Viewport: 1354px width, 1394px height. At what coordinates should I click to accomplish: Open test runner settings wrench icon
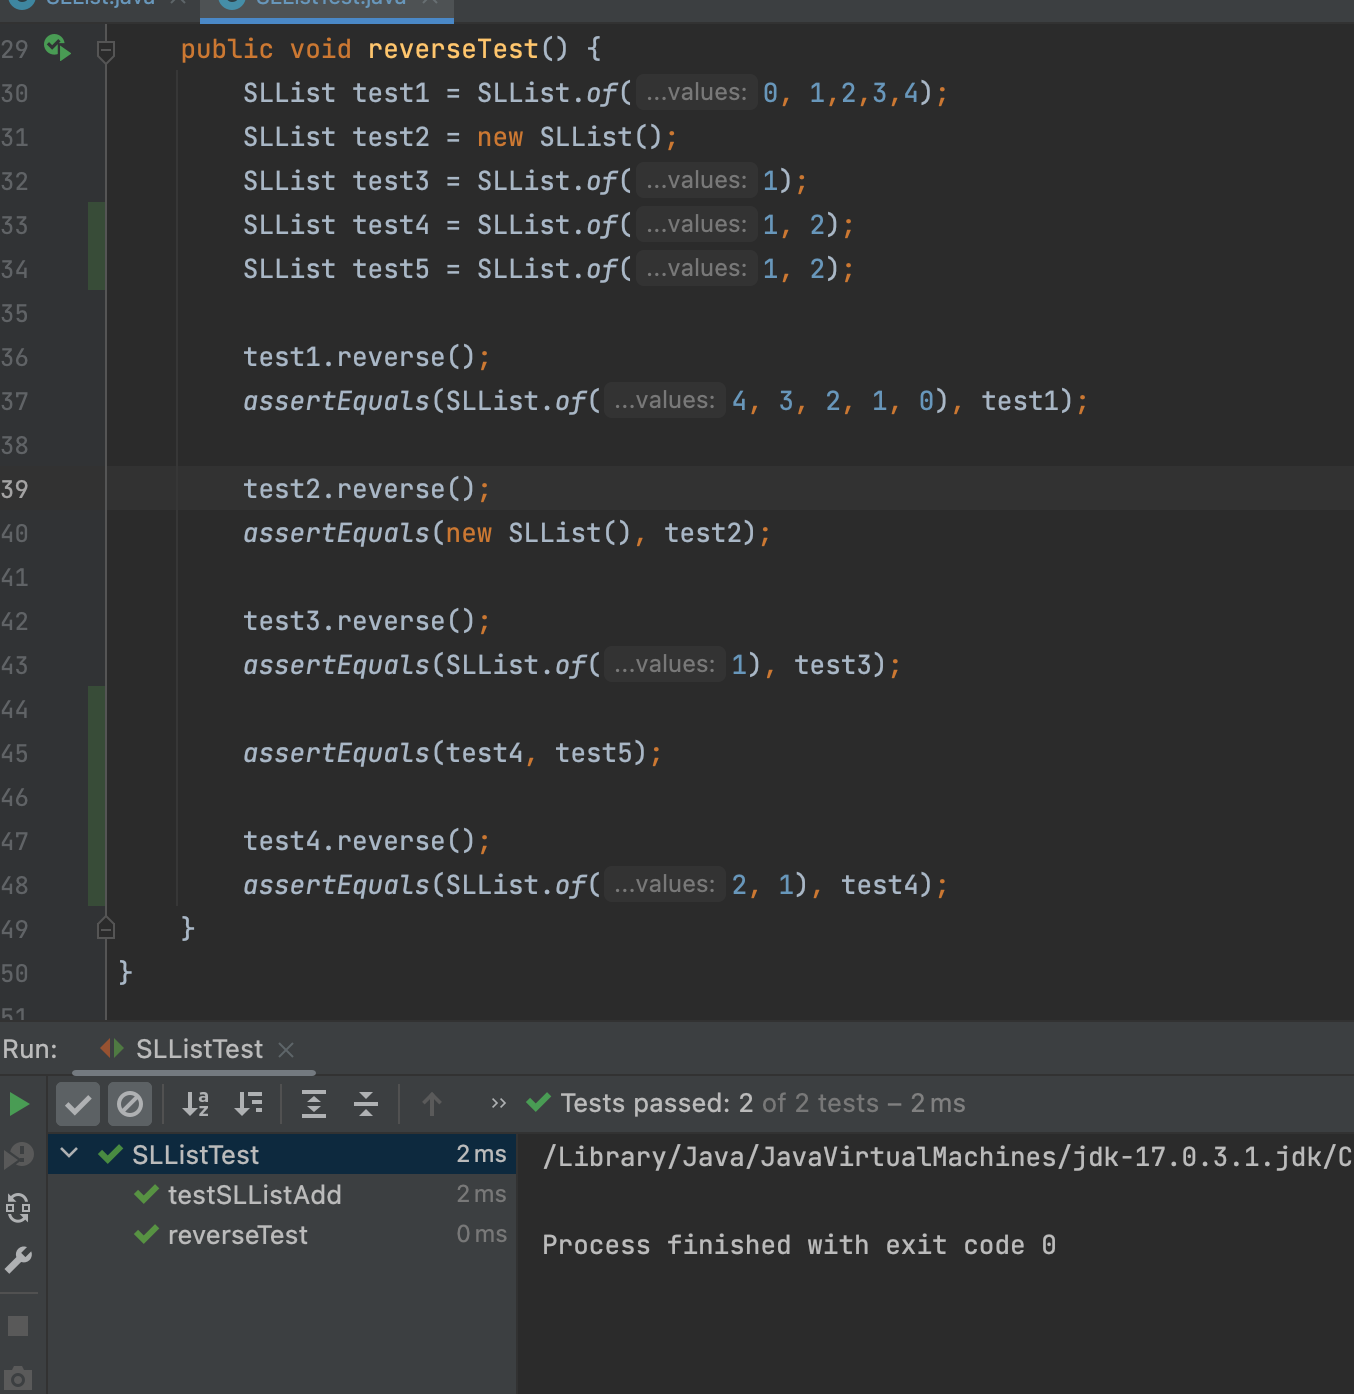pos(19,1260)
